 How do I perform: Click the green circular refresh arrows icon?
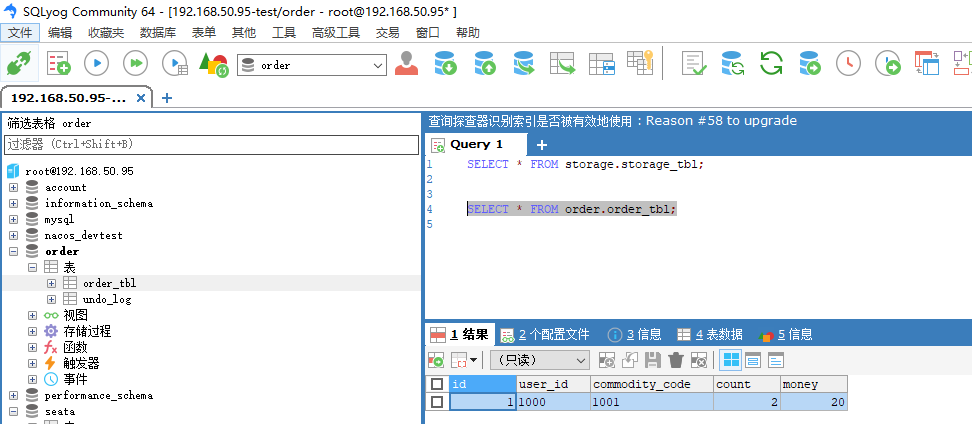771,63
